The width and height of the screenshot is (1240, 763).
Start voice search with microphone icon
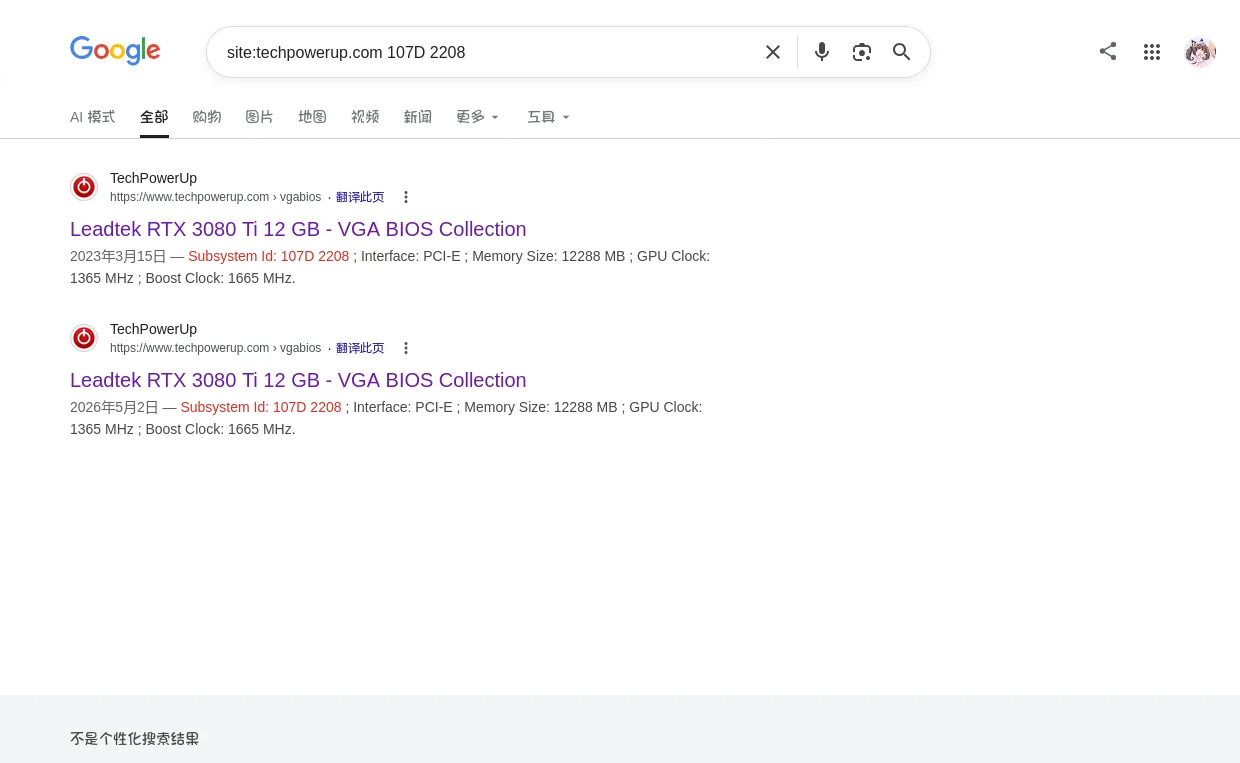point(822,52)
